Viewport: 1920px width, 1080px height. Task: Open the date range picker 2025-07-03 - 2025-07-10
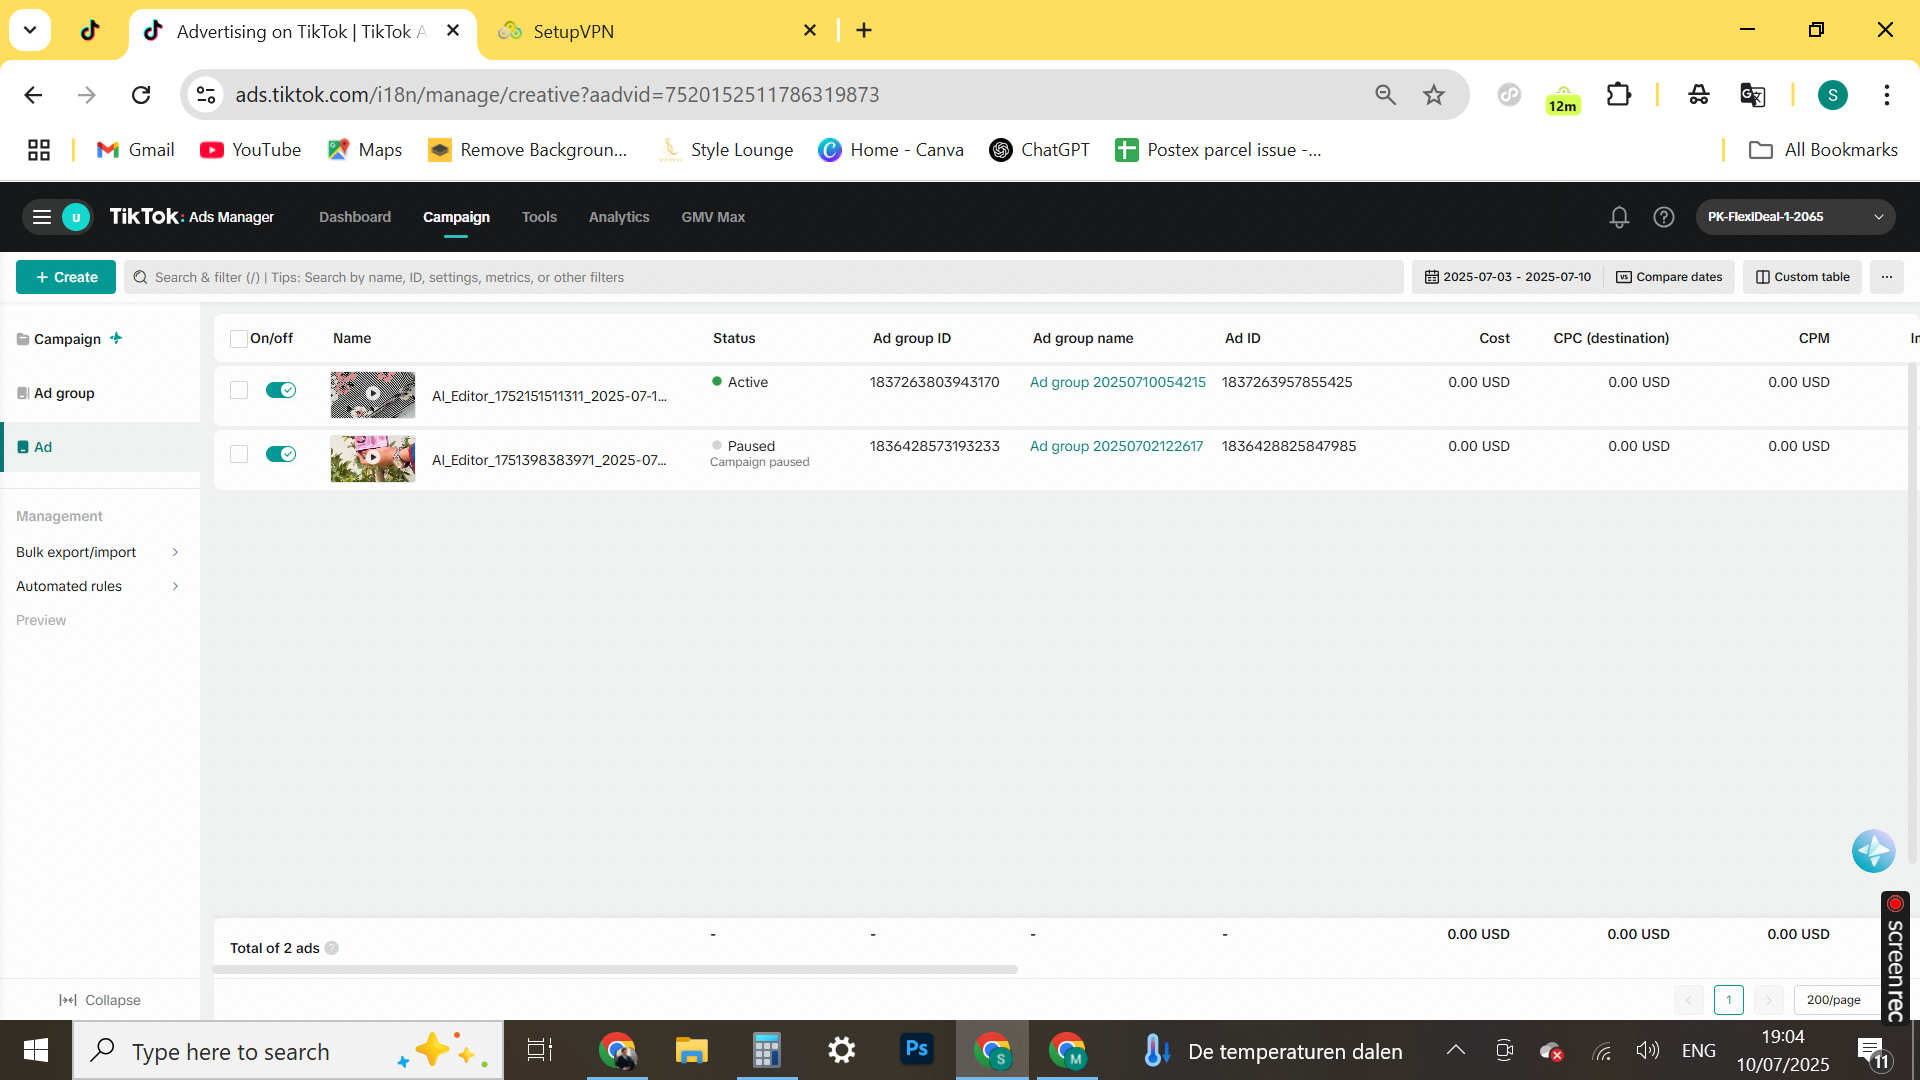point(1507,277)
